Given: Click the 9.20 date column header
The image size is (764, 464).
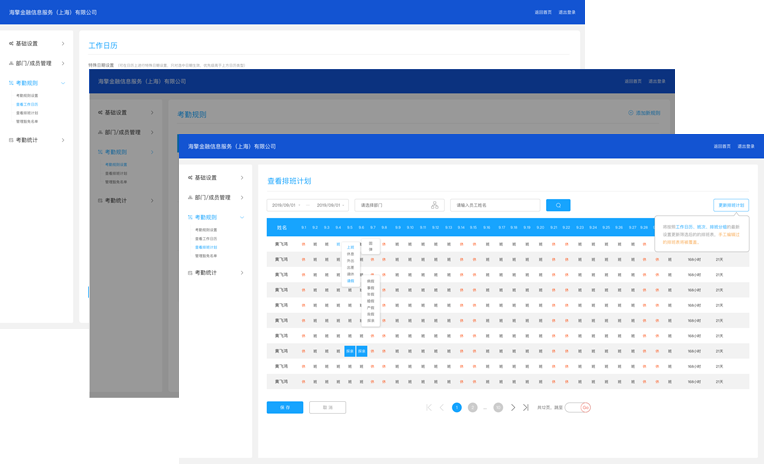Looking at the screenshot, I should [540, 228].
